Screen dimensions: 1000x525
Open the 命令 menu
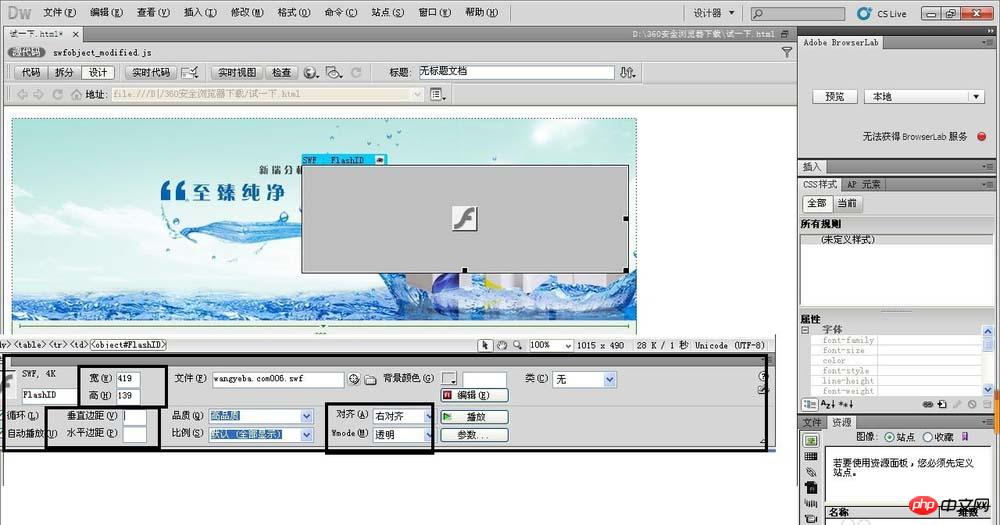point(341,12)
